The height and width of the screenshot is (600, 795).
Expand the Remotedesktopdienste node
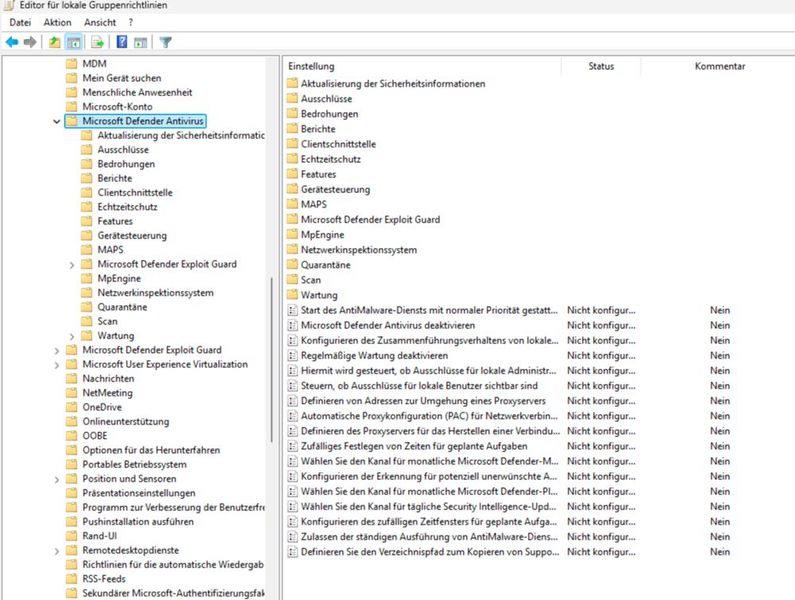point(57,551)
